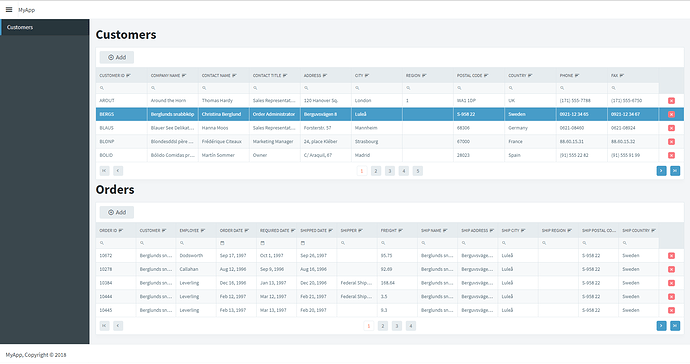The width and height of the screenshot is (690, 364).
Task: Select Customers in the sidebar
Action: point(45,27)
